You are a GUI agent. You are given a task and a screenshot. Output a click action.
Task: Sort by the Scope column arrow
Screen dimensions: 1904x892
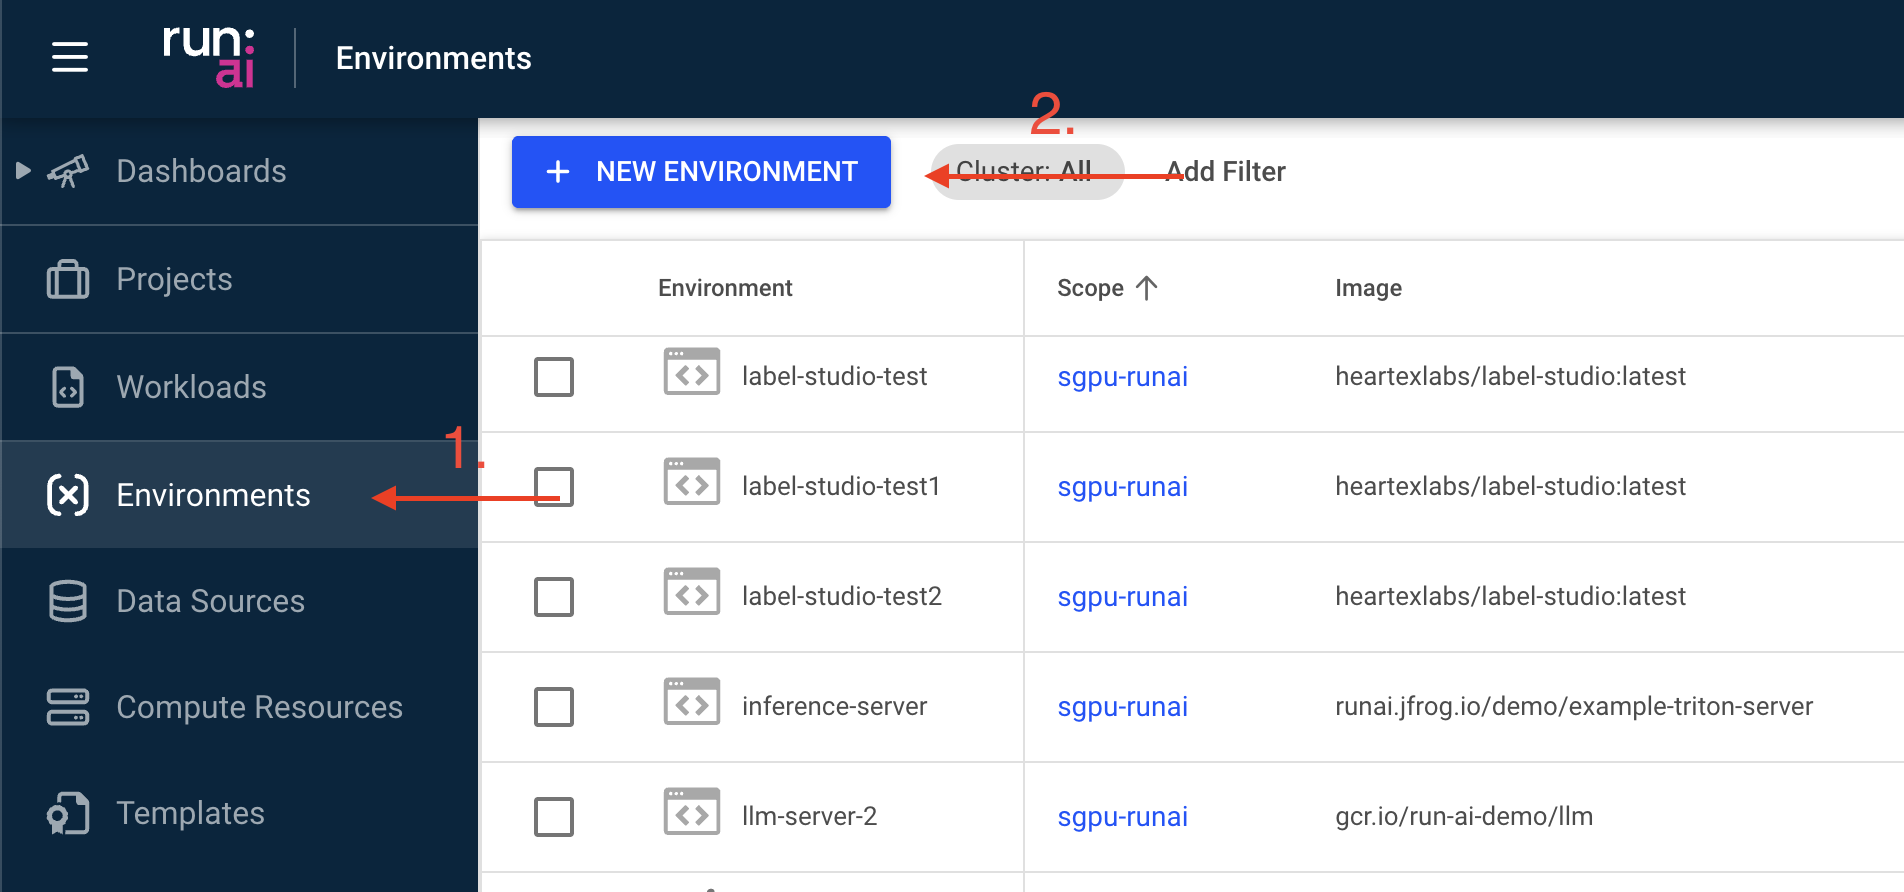[1147, 288]
